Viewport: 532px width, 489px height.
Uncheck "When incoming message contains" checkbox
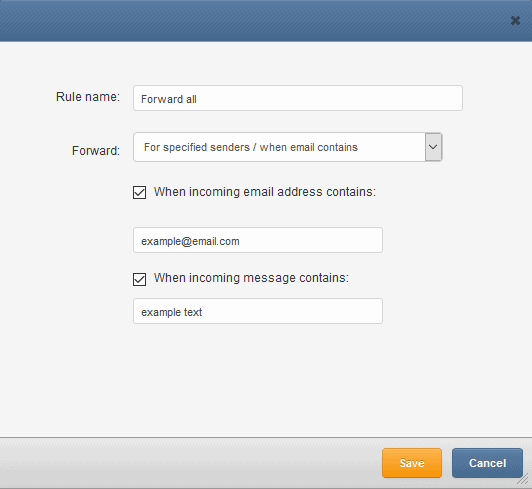[x=139, y=279]
